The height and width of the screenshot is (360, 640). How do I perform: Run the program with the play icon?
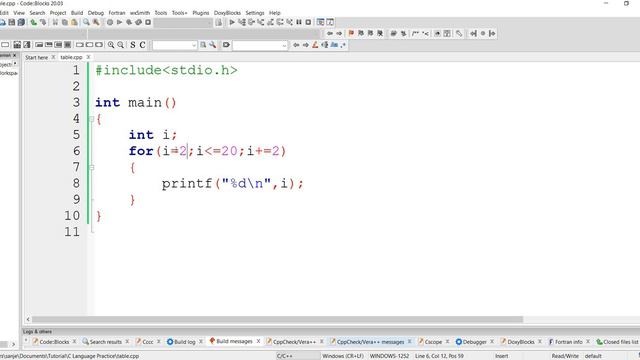[120, 22]
